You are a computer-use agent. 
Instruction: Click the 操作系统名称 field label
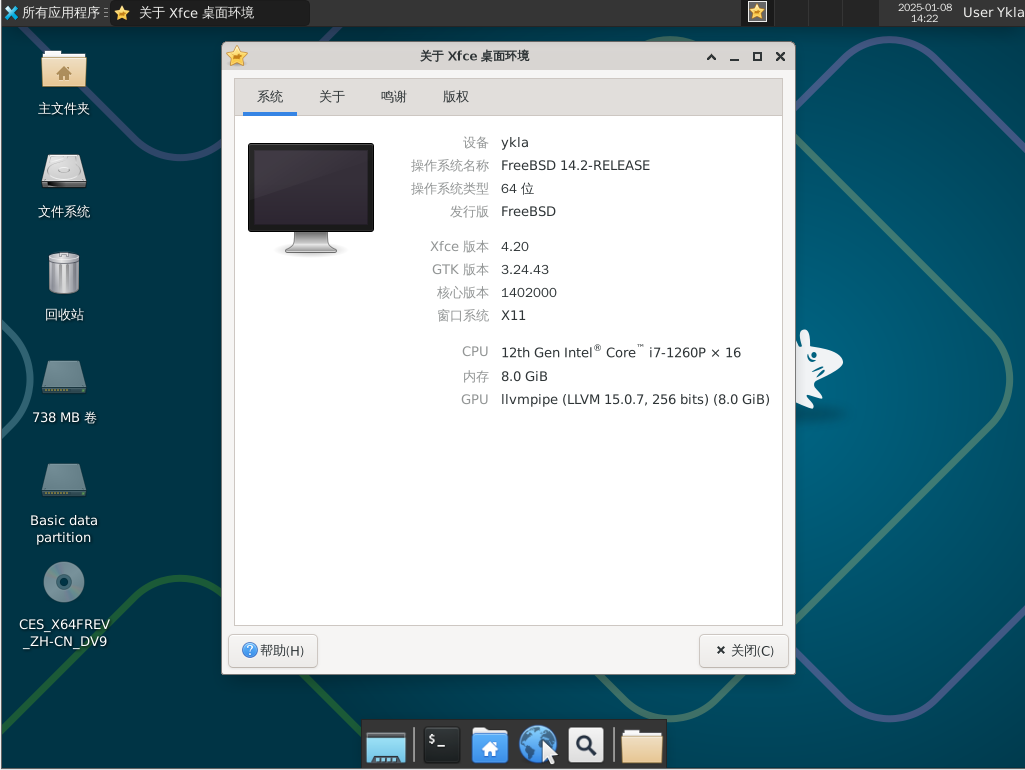(450, 166)
